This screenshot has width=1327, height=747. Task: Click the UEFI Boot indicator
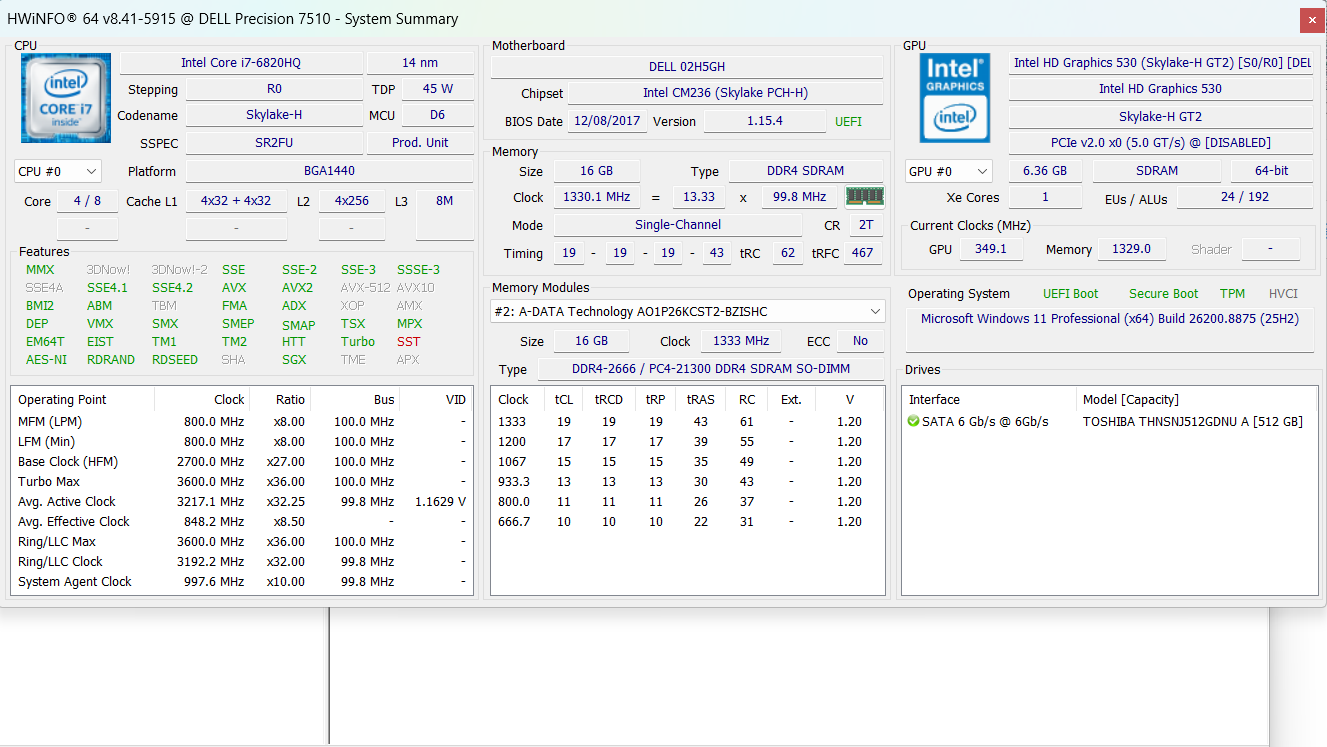(x=1070, y=294)
